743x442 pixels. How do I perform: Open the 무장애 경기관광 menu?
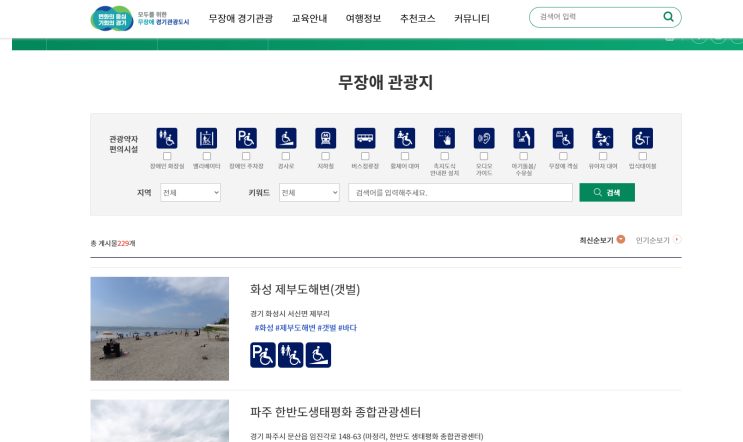click(x=241, y=18)
